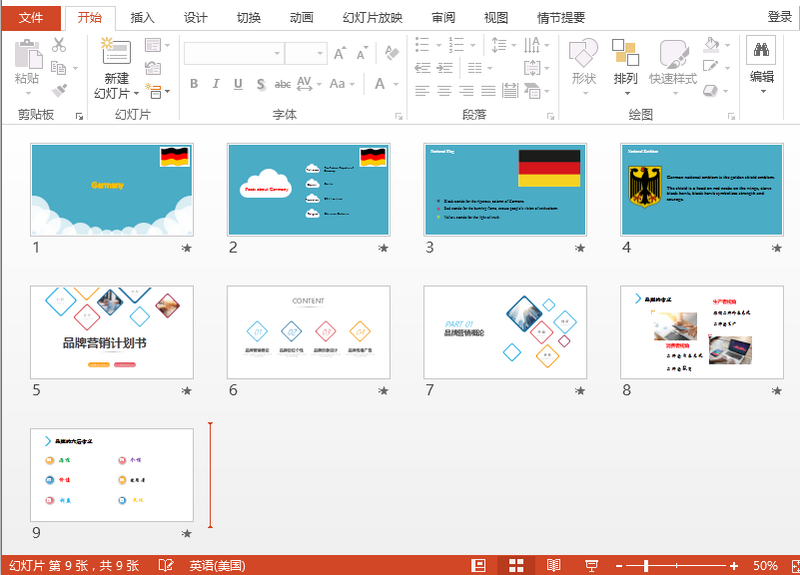
Task: Click the Copy icon
Action: click(59, 67)
